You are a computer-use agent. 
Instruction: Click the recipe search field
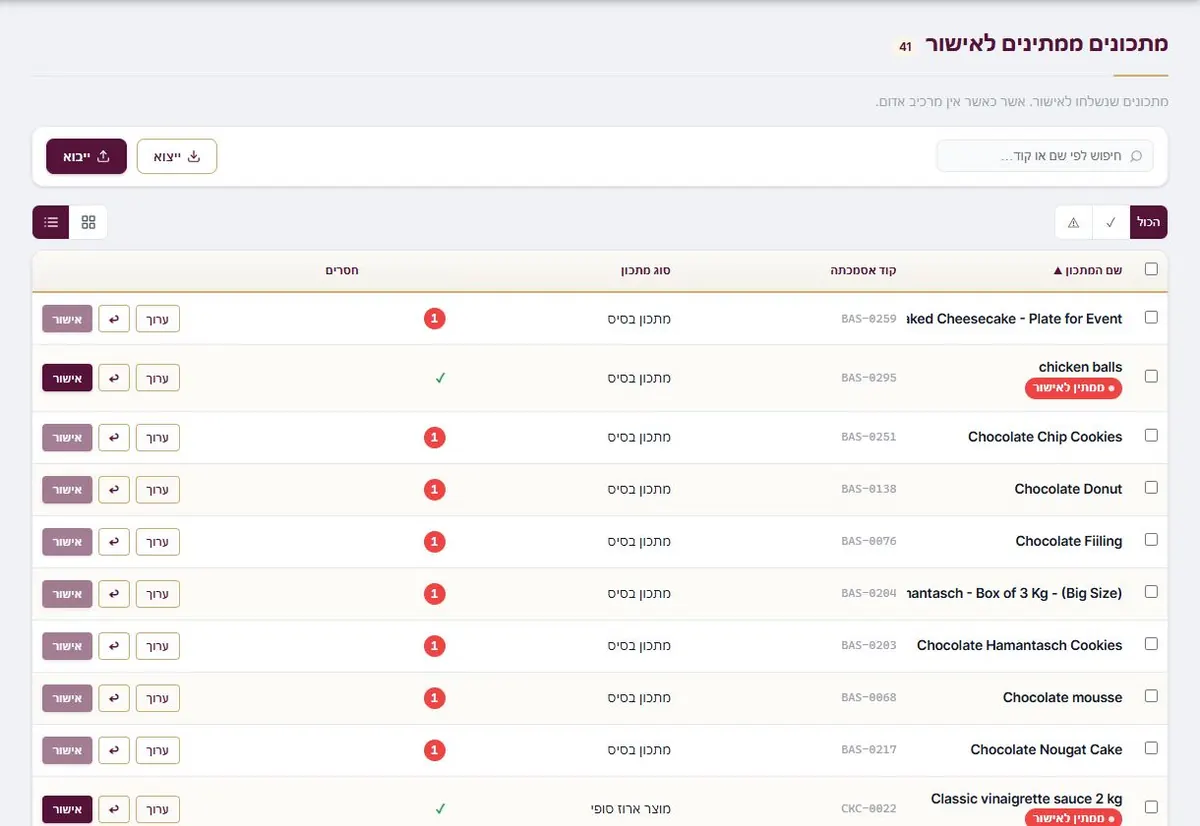1045,156
